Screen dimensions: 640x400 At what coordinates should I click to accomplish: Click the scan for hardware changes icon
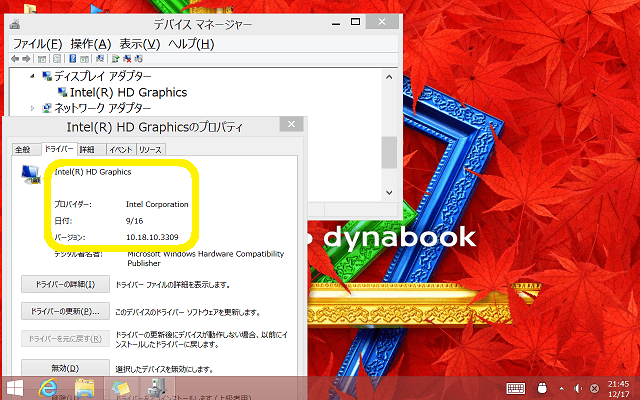(x=100, y=59)
